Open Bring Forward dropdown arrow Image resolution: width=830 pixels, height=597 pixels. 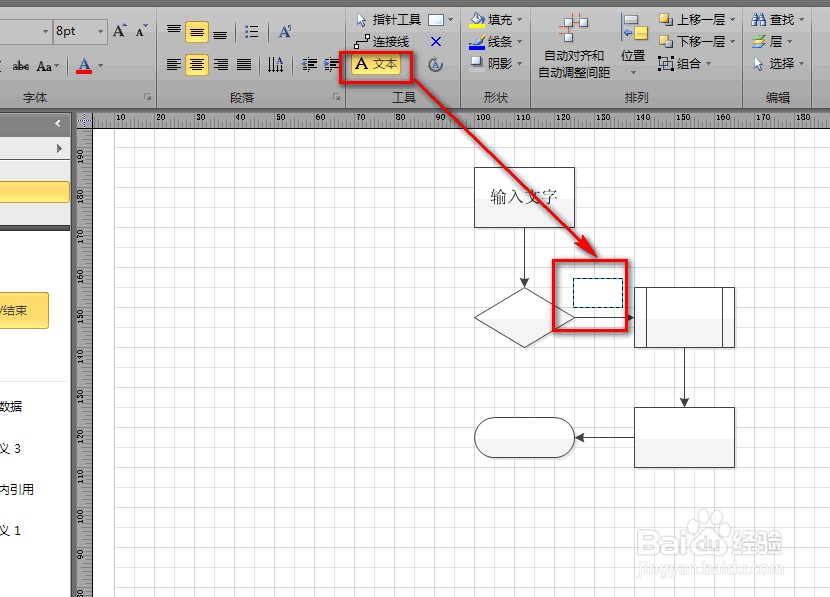733,20
